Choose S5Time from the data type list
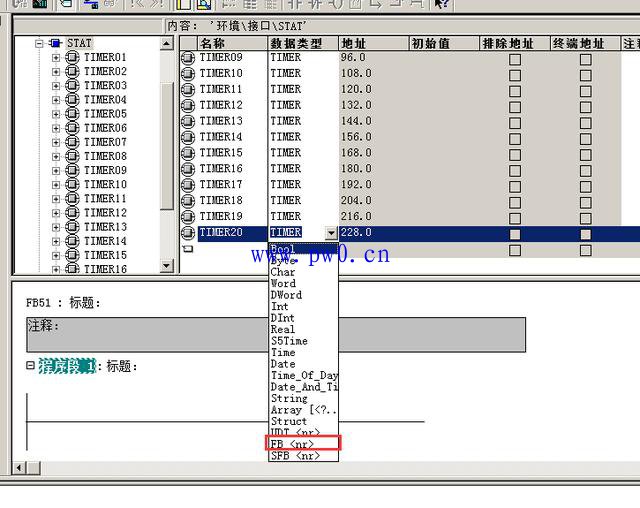 tap(303, 341)
